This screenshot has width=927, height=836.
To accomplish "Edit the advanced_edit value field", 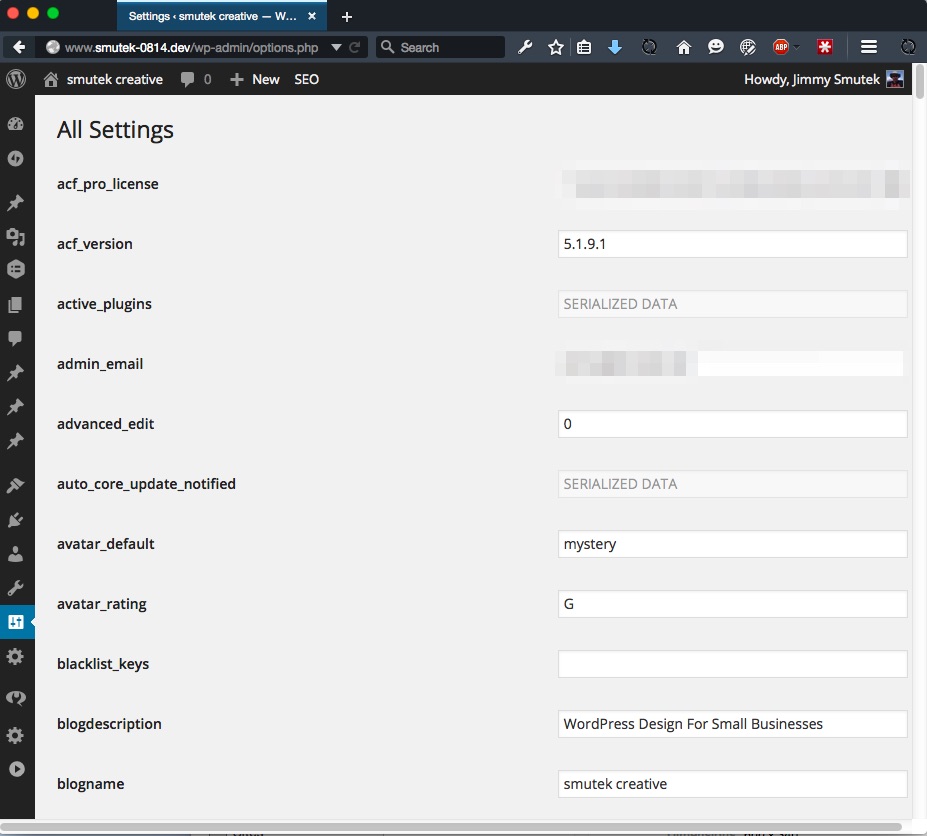I will coord(732,424).
